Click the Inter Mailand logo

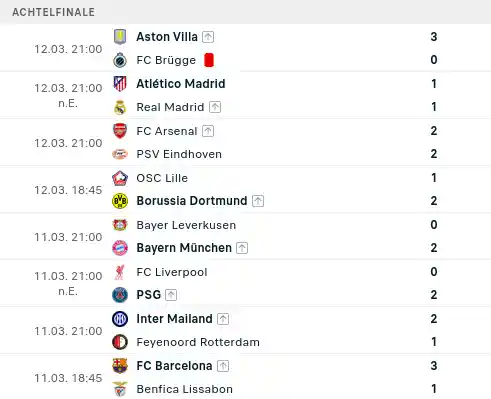(120, 319)
